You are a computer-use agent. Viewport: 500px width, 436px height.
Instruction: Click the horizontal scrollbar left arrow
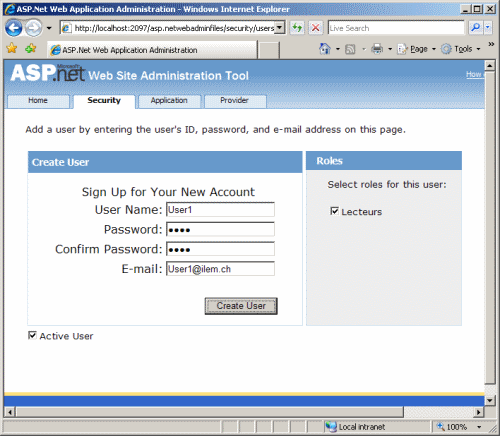pos(10,412)
